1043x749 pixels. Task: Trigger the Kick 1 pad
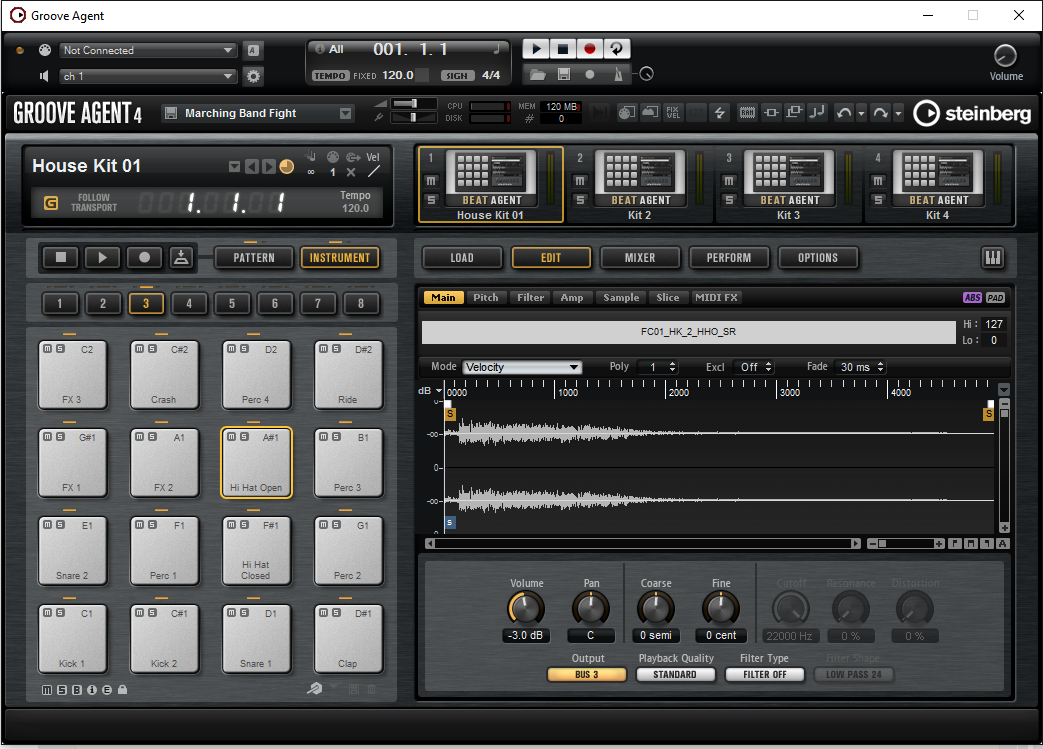coord(72,639)
